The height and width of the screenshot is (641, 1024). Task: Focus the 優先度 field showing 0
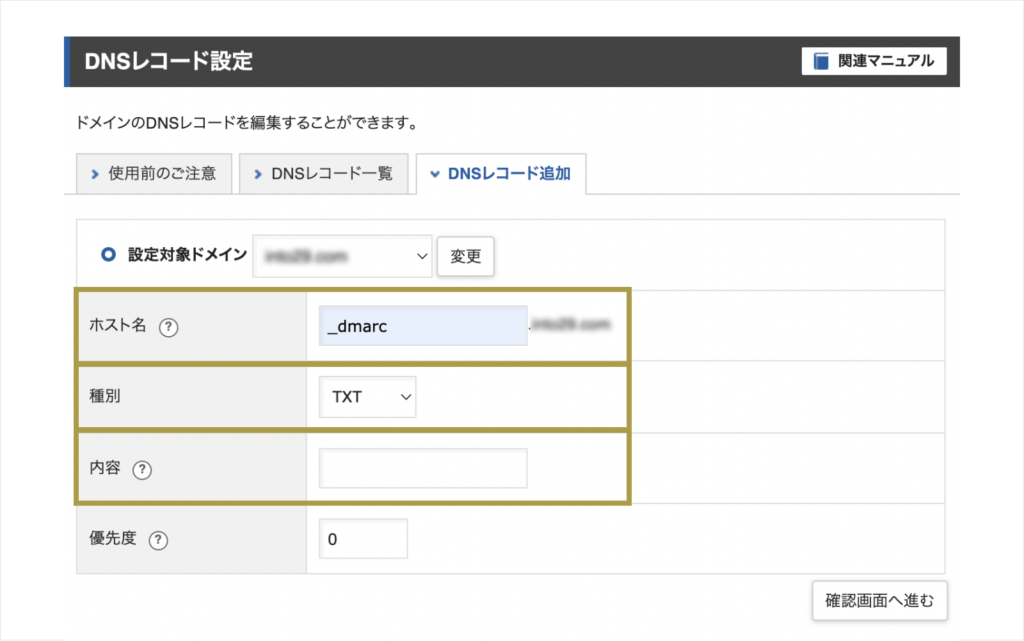363,539
